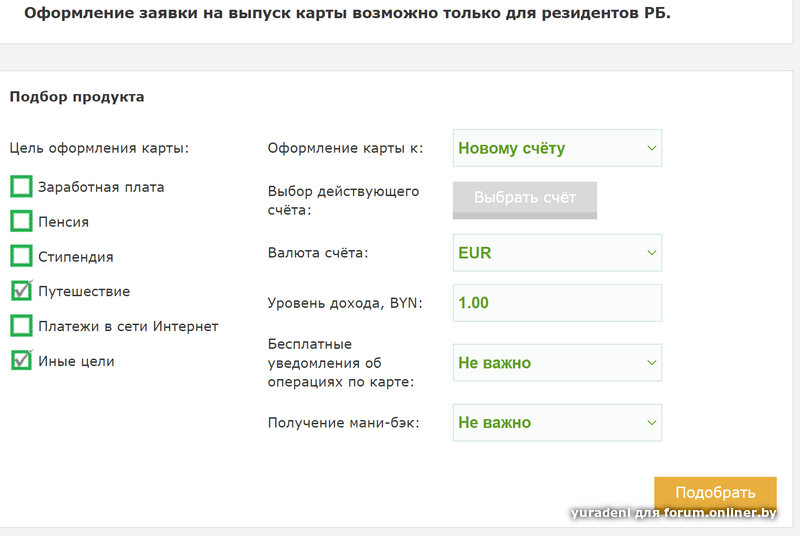Open the free notifications Не важно dropdown

[x=557, y=362]
